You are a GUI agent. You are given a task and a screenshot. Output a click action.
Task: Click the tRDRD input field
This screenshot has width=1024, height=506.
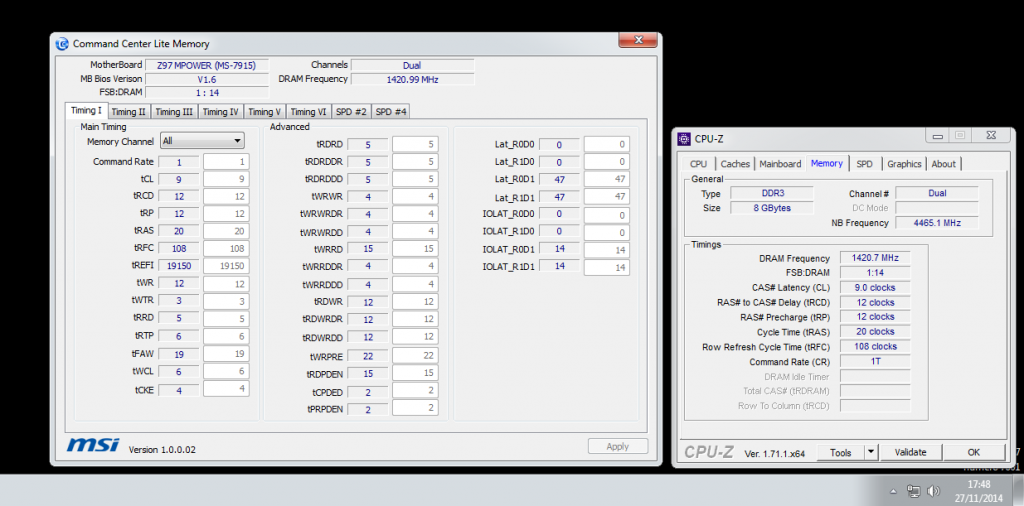415,144
